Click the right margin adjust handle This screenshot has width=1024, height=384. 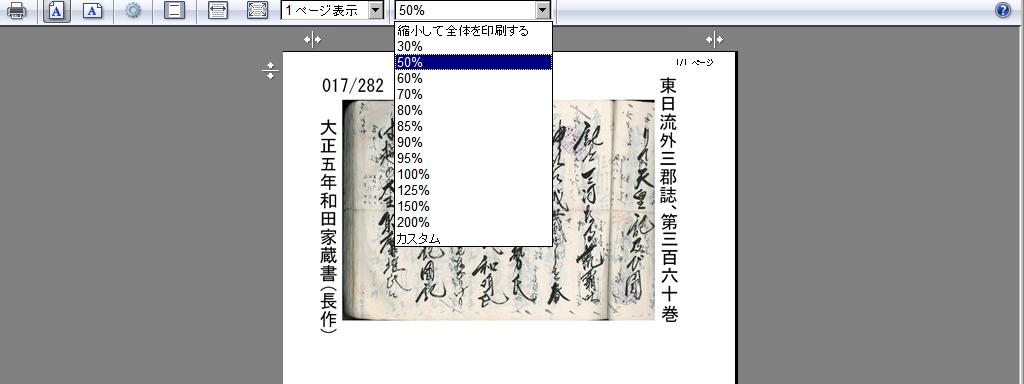714,40
